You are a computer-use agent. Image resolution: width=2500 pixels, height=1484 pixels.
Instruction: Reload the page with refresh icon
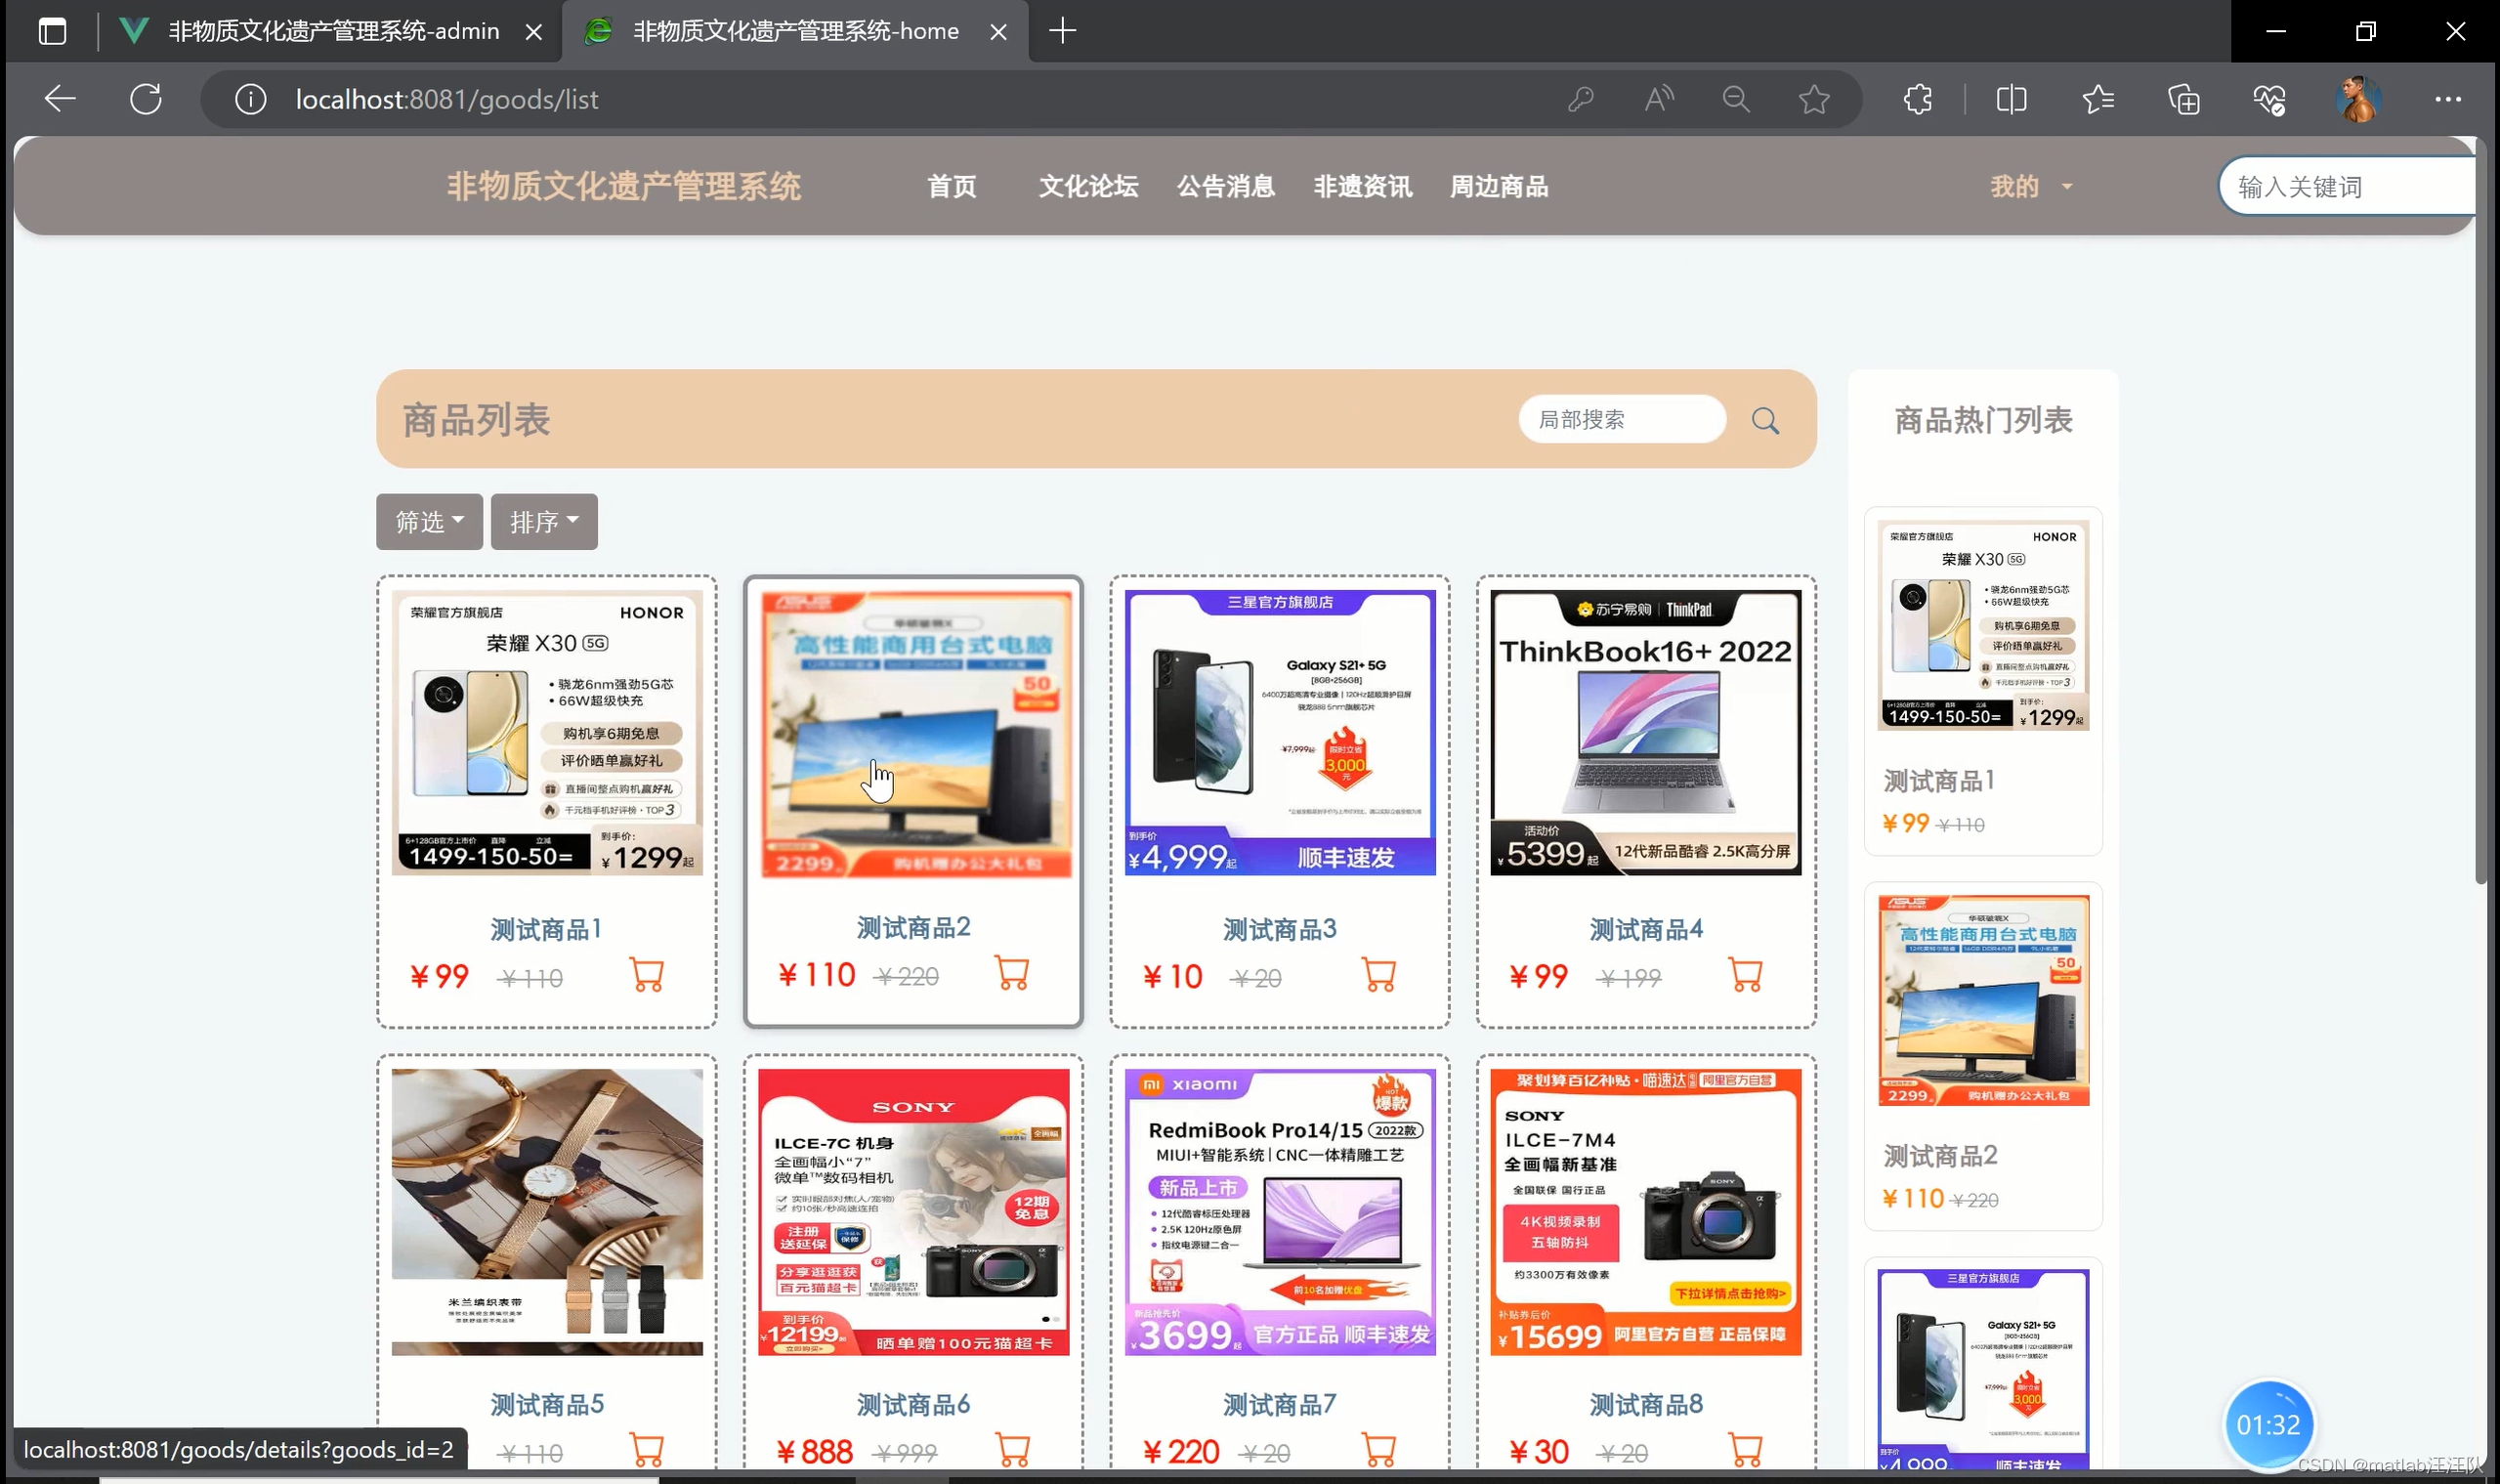[146, 99]
